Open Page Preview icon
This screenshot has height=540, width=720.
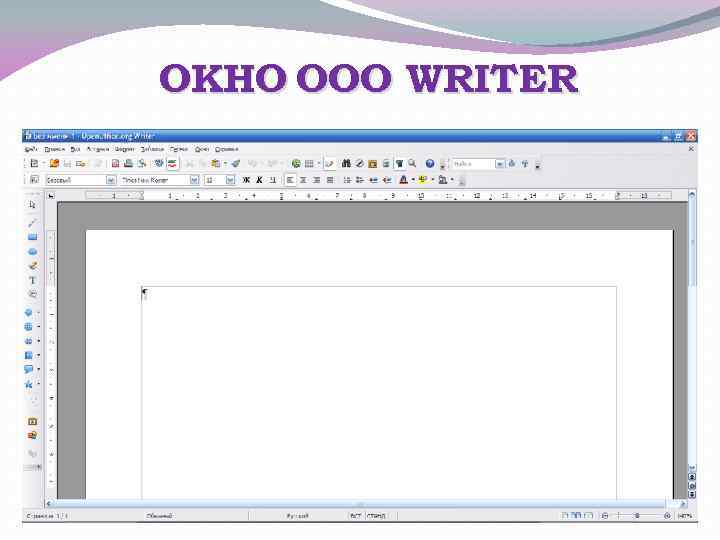coord(142,163)
